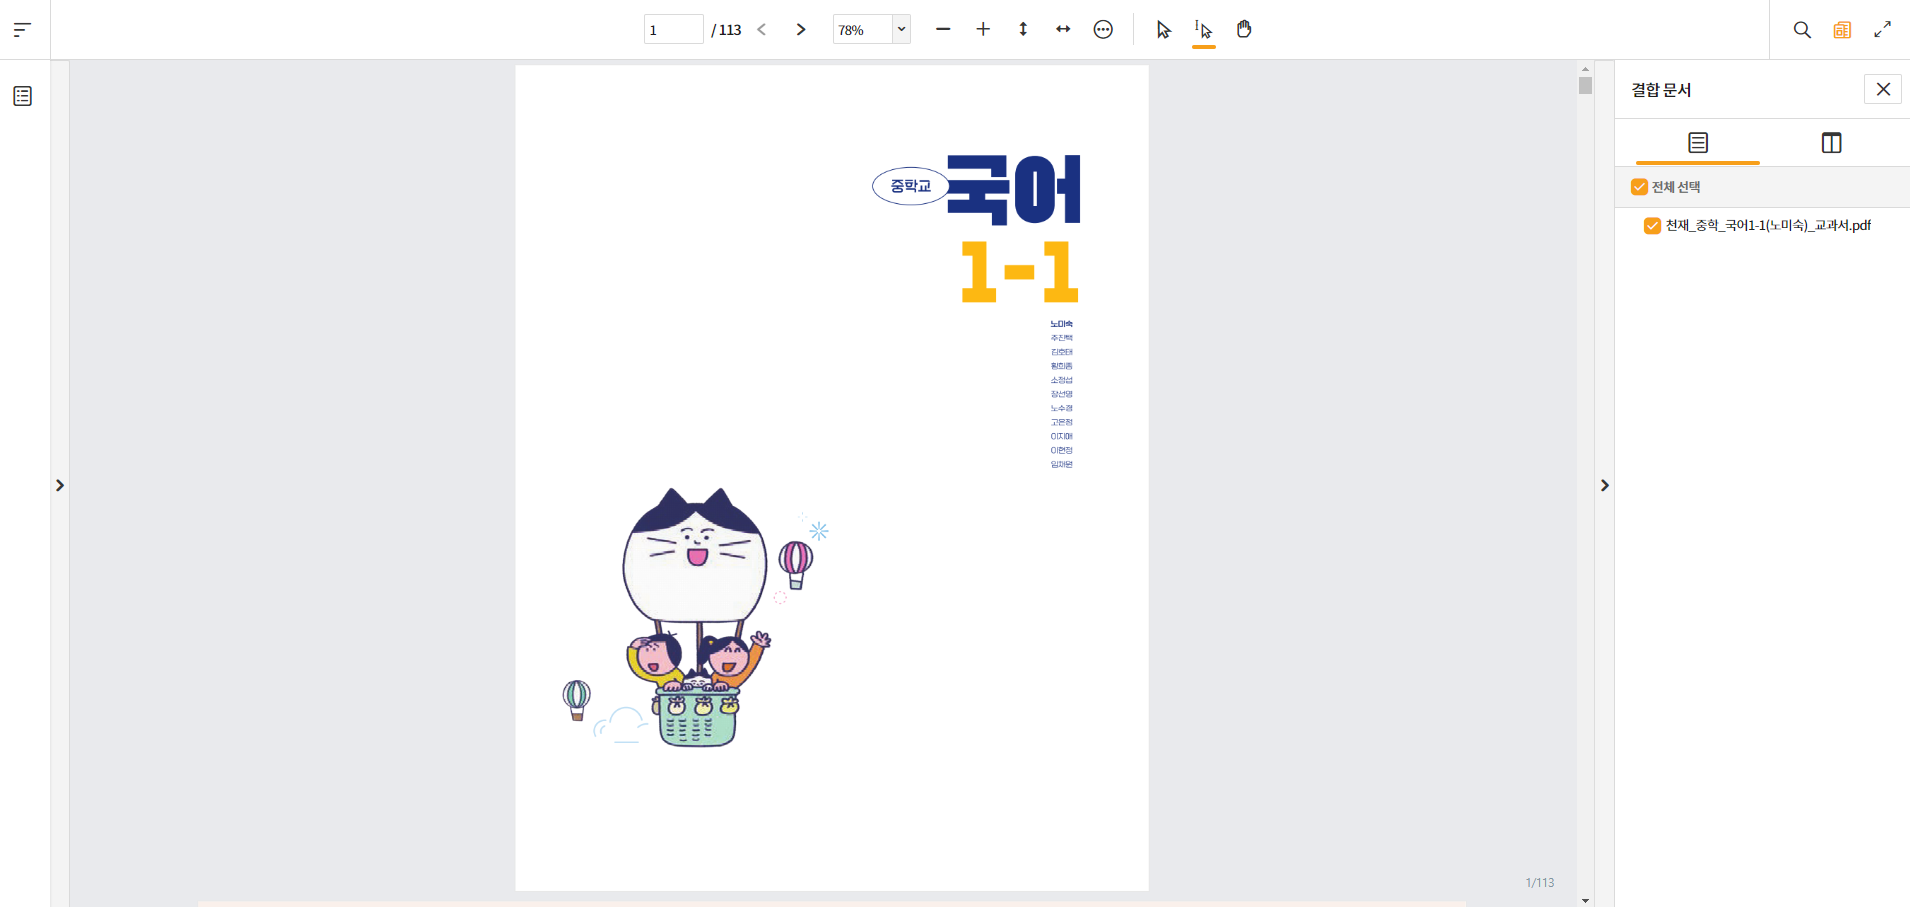Select the arrow pointer tool
The image size is (1910, 907).
click(x=1164, y=30)
